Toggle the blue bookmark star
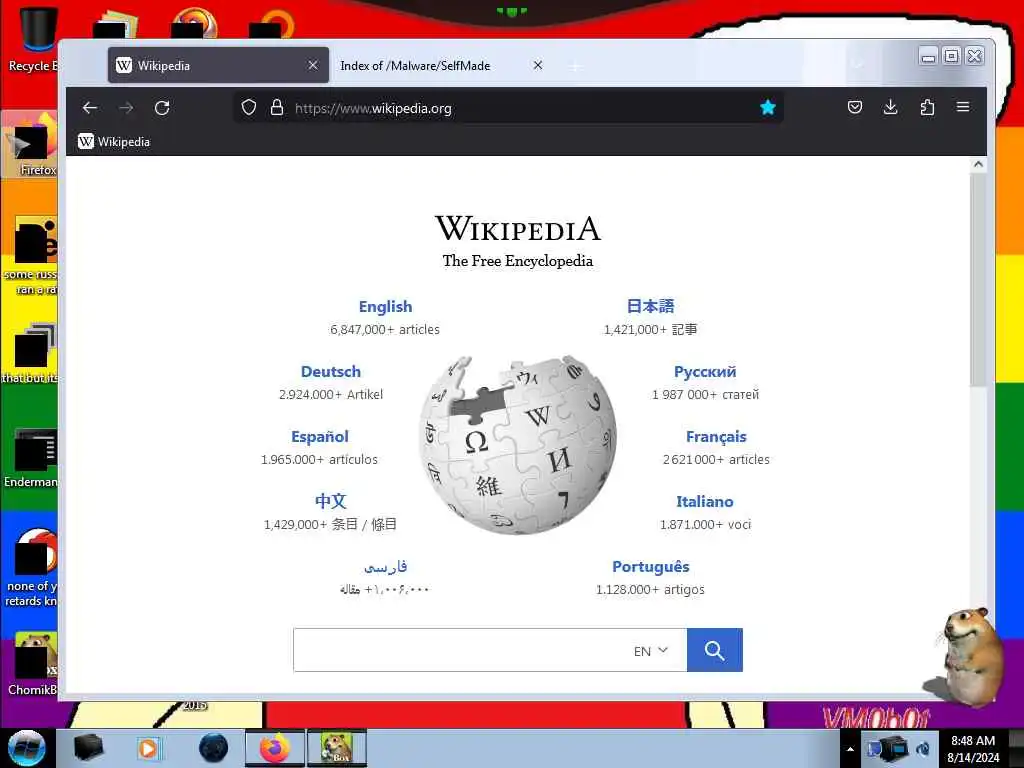1024x768 pixels. [768, 108]
